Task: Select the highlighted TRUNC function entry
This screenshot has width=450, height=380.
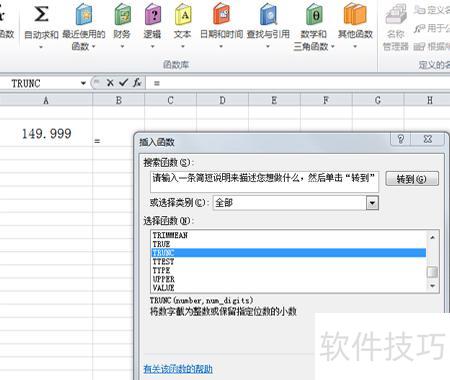Action: [289, 253]
